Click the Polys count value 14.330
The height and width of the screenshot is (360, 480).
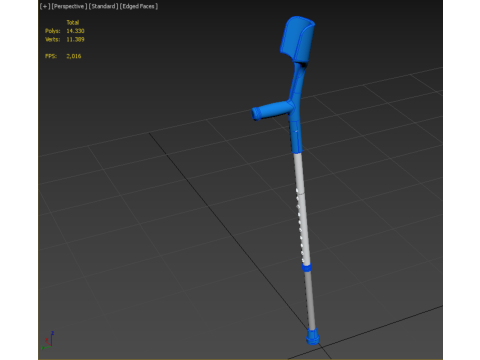point(75,31)
